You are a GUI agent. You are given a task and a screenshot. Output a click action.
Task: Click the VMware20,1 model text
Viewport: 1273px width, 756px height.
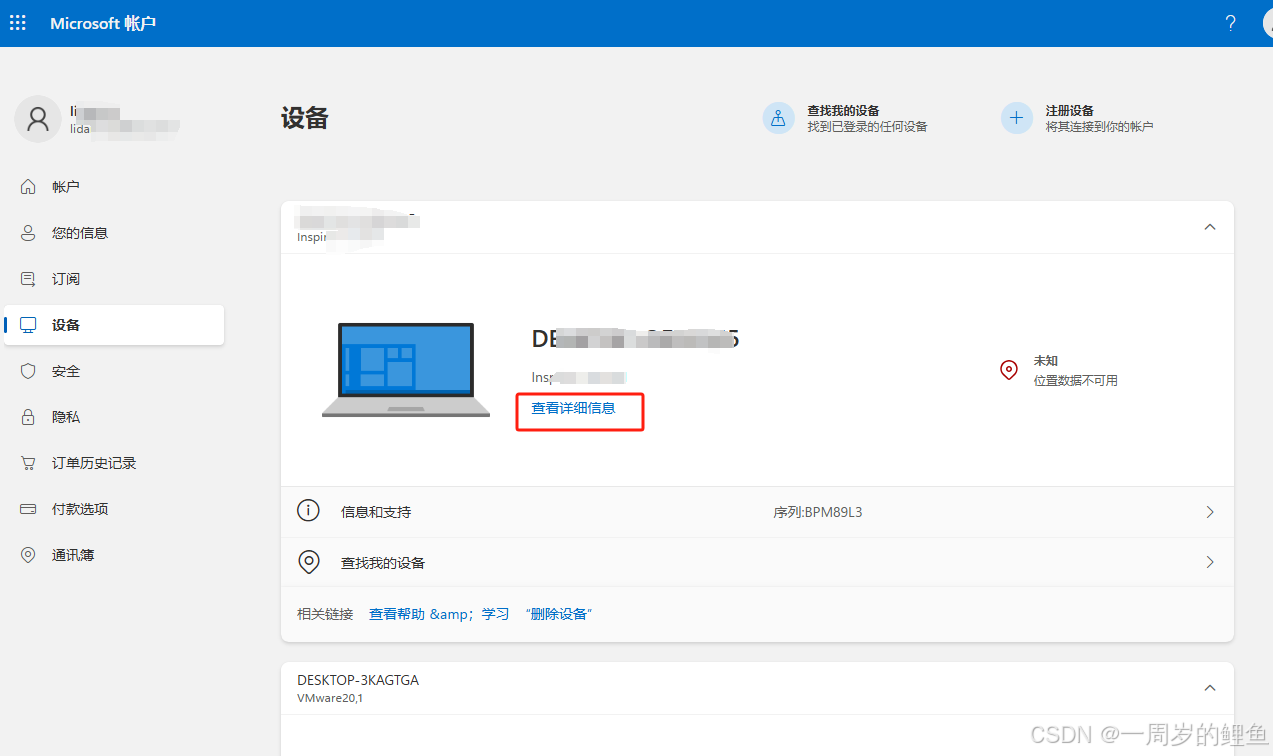[x=330, y=698]
